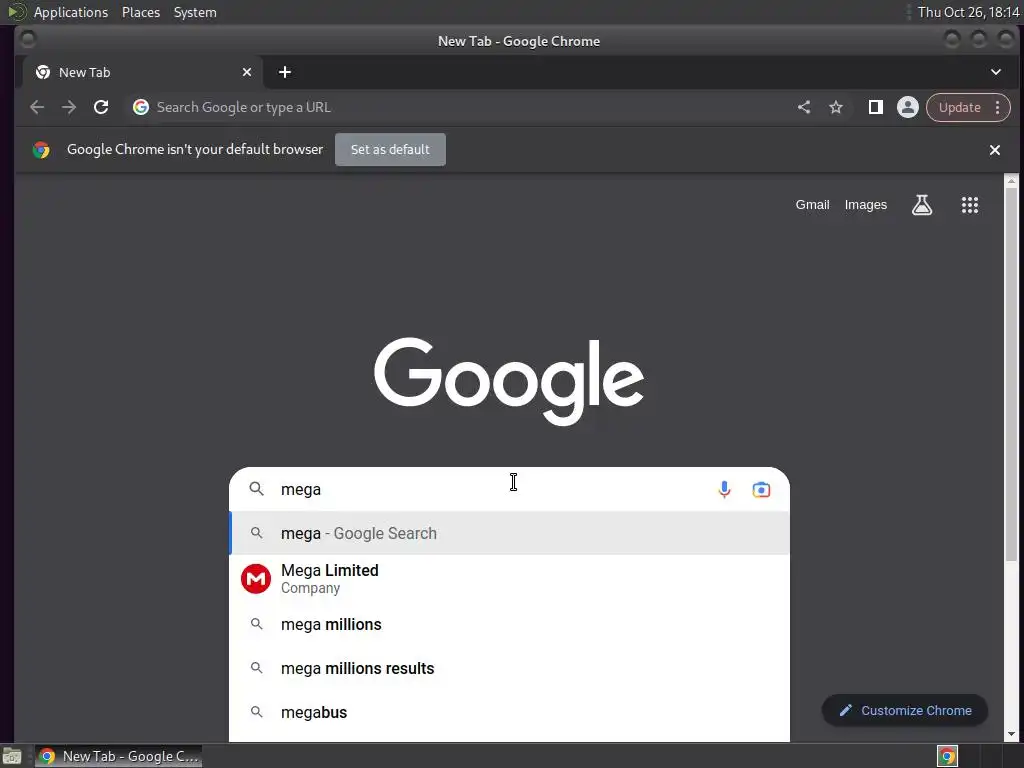Click Set as default button

click(x=391, y=150)
